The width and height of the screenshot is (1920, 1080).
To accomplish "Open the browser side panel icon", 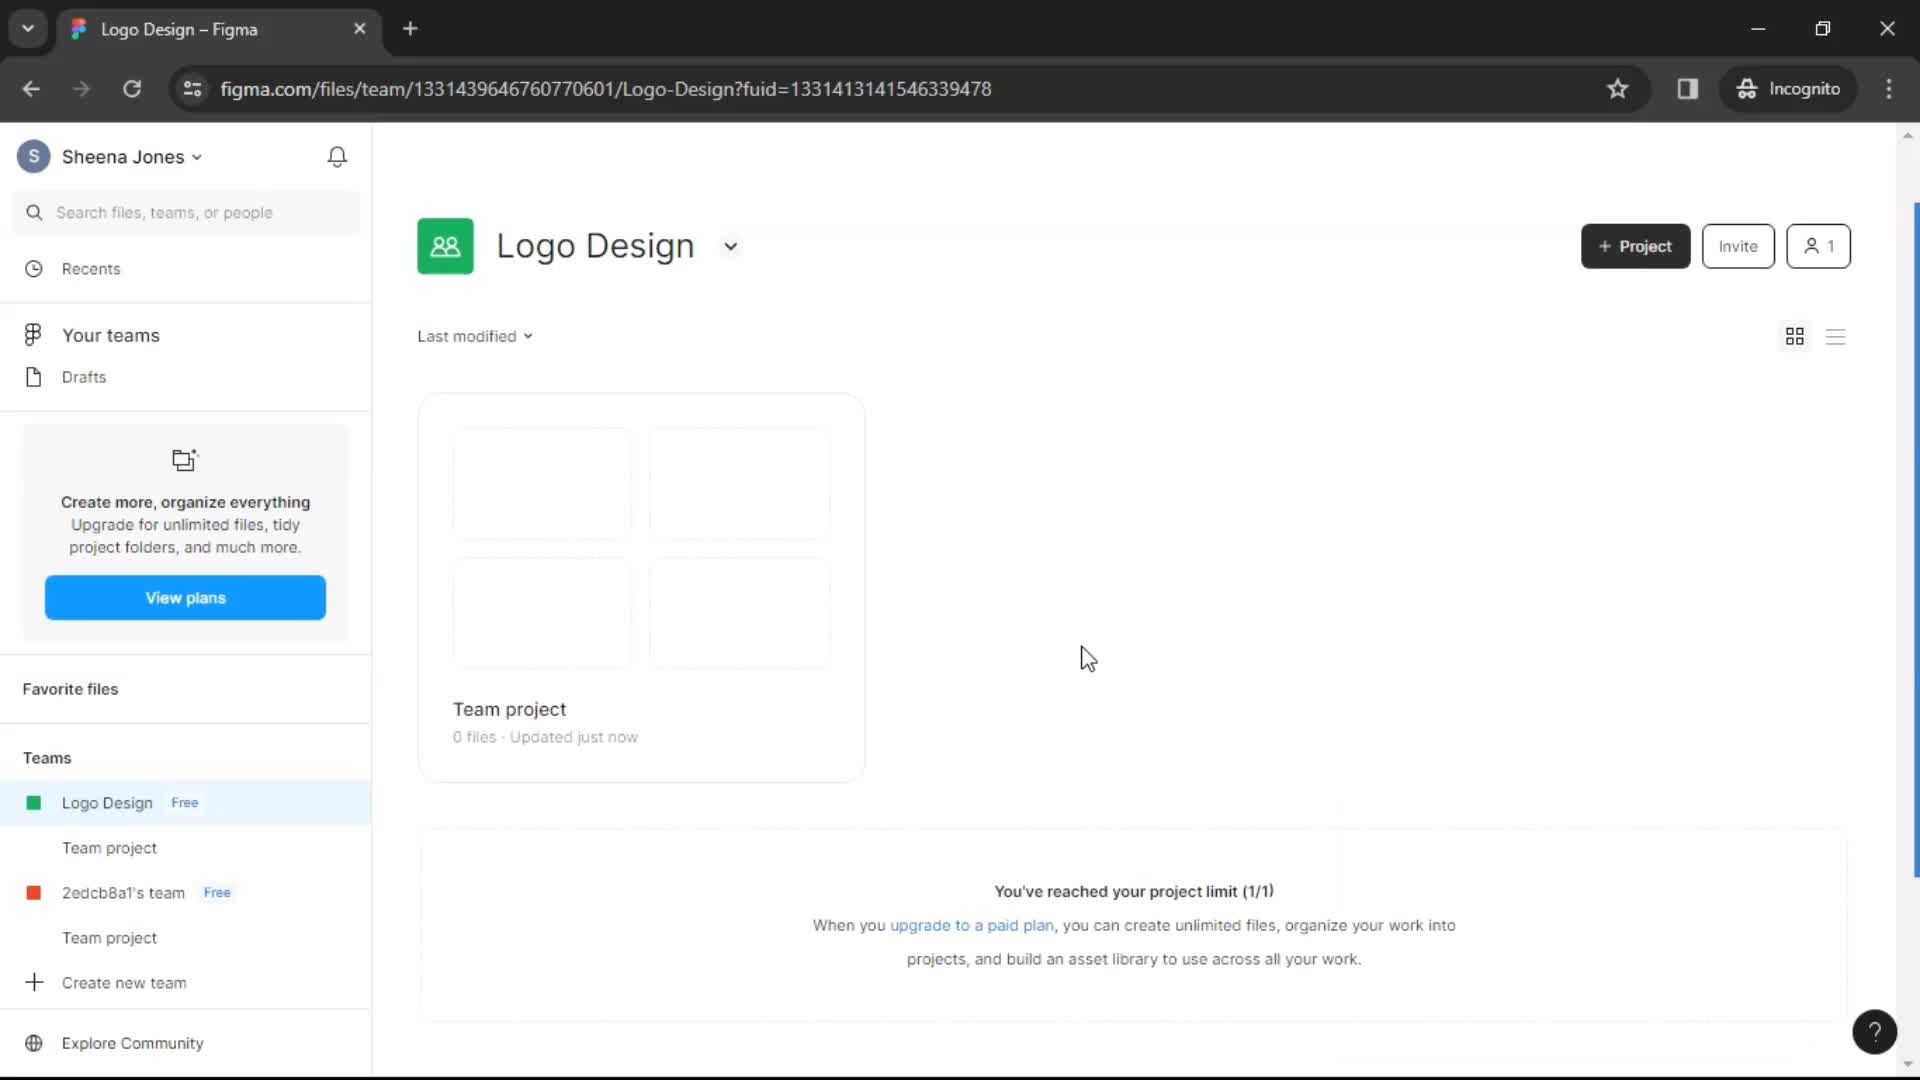I will [x=1688, y=89].
